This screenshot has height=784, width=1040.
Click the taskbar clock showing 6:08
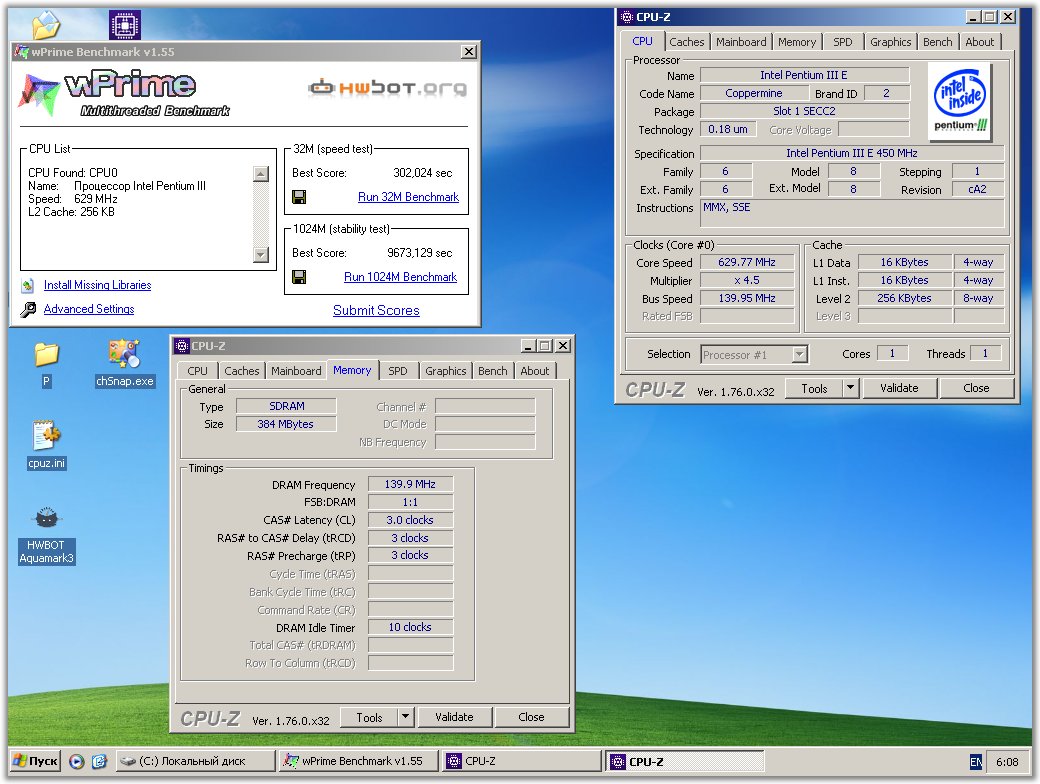coord(1007,762)
